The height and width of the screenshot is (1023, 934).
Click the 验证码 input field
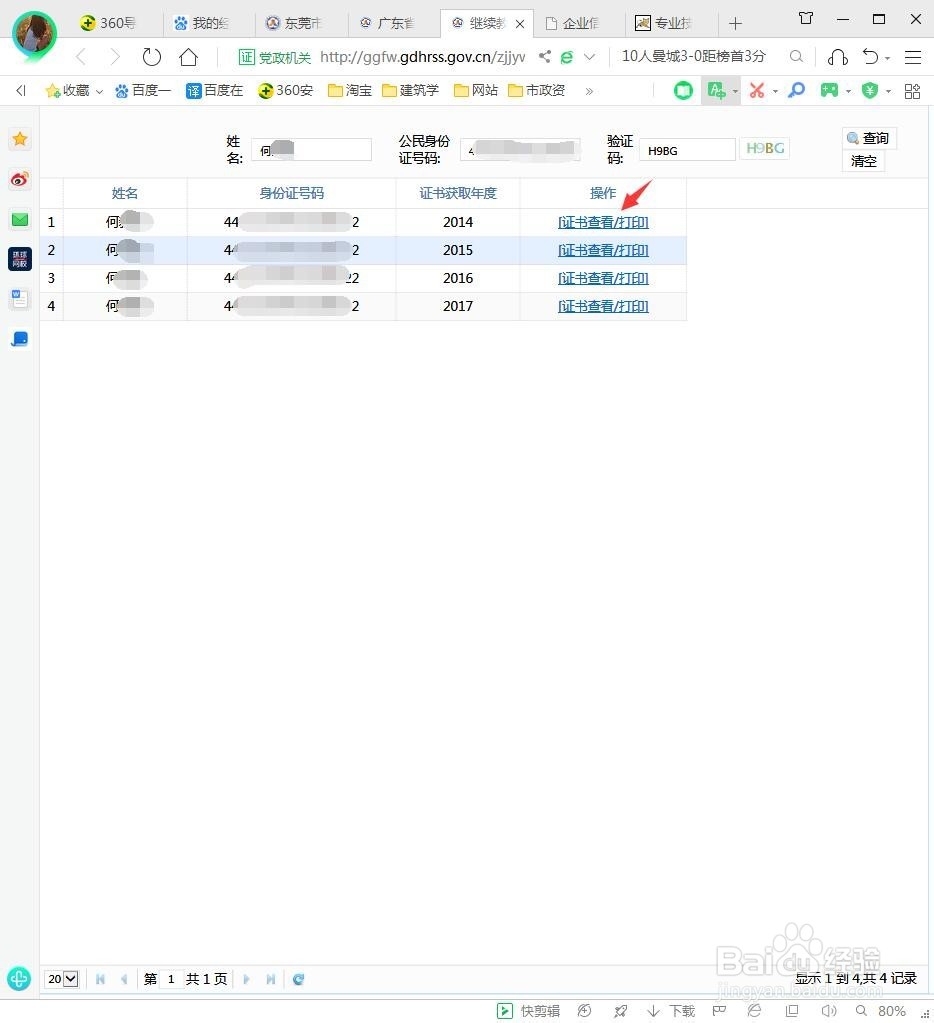(687, 150)
